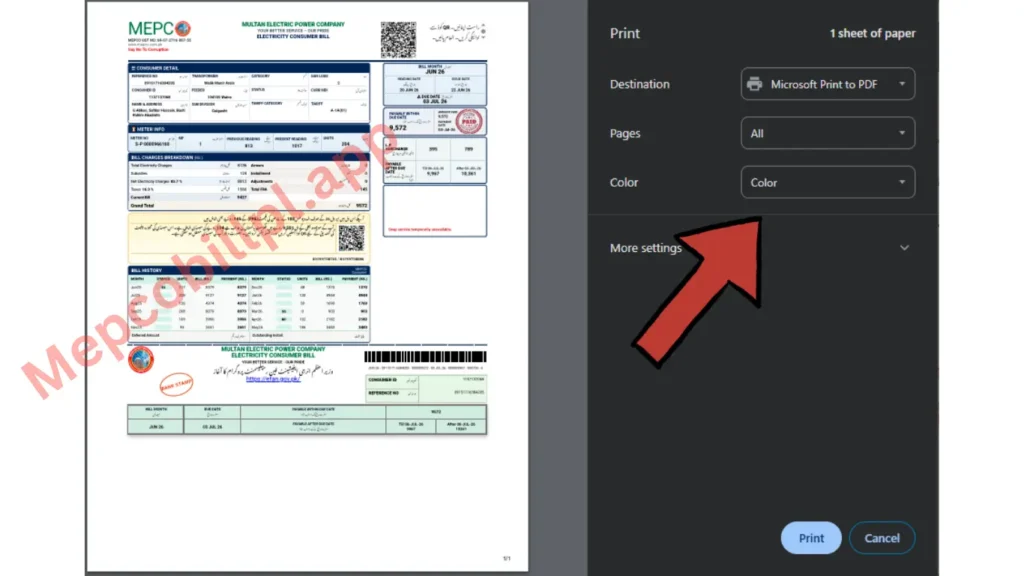Click the printer icon in Destination field

[754, 84]
